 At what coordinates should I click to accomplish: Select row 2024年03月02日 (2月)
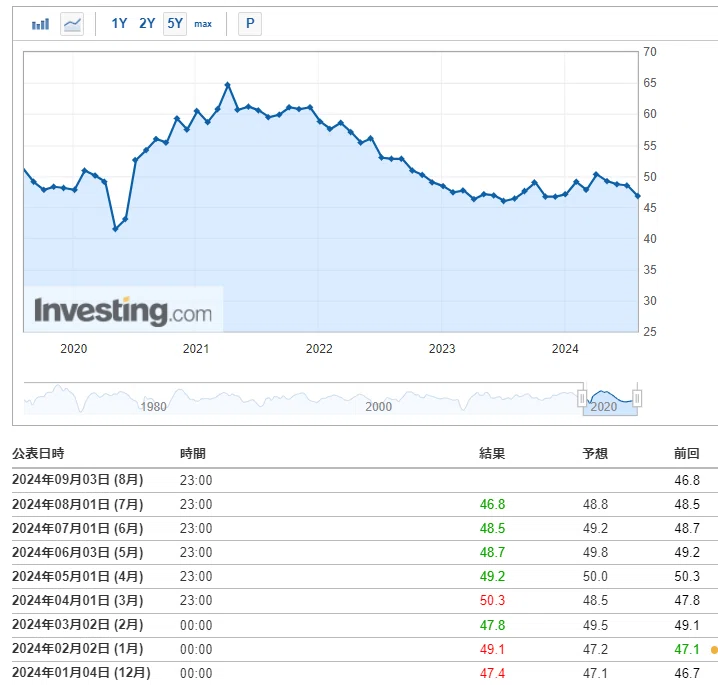pyautogui.click(x=365, y=625)
